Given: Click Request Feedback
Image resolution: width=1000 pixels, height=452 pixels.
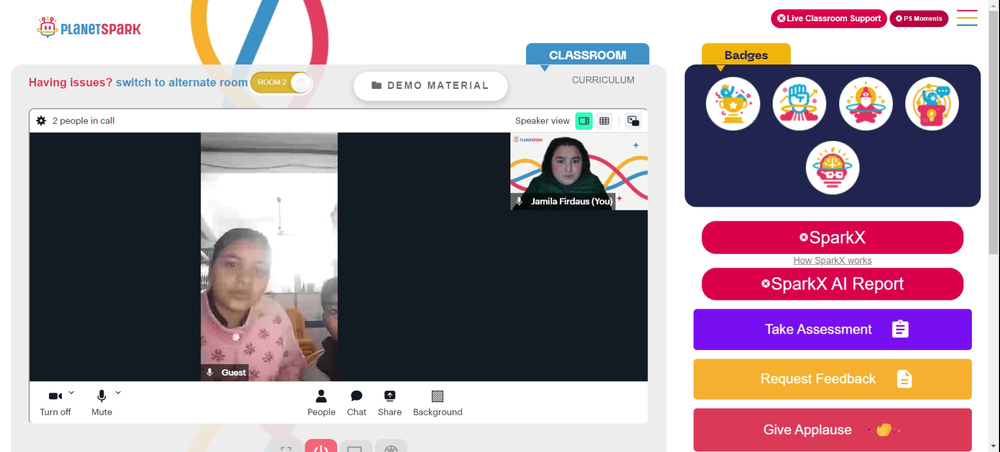Looking at the screenshot, I should click(832, 379).
